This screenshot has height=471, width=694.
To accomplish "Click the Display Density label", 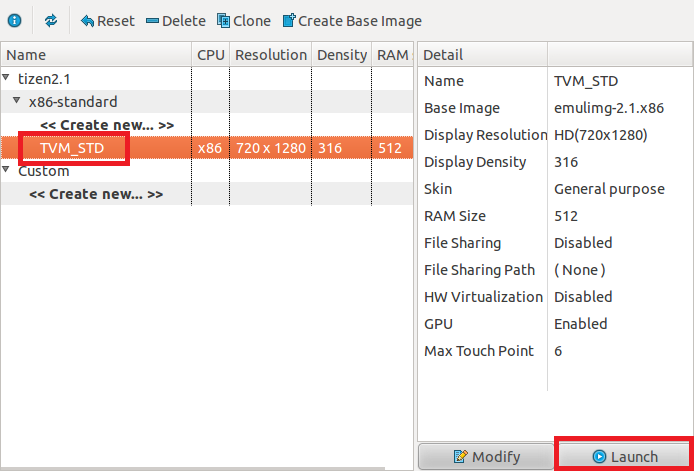I will coord(475,162).
